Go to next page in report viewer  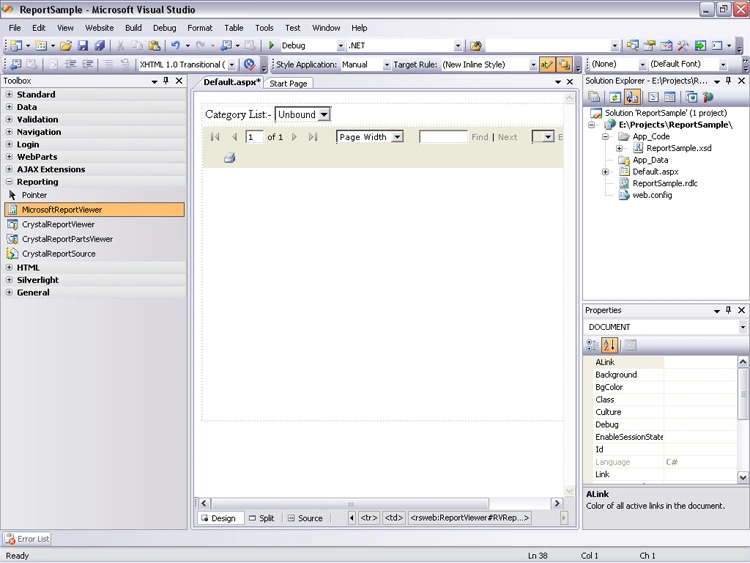(294, 137)
